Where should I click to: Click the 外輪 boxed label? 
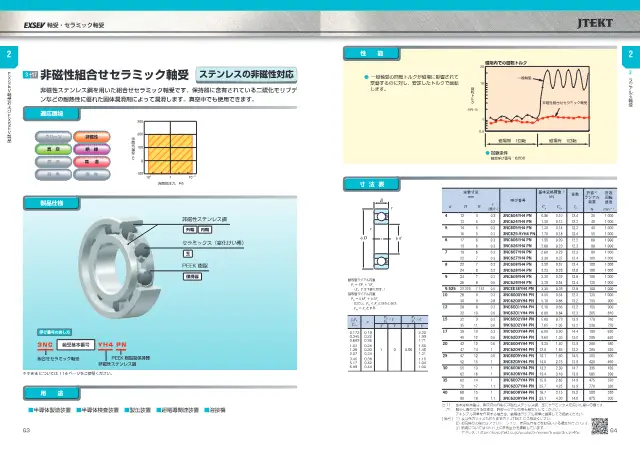click(x=189, y=230)
